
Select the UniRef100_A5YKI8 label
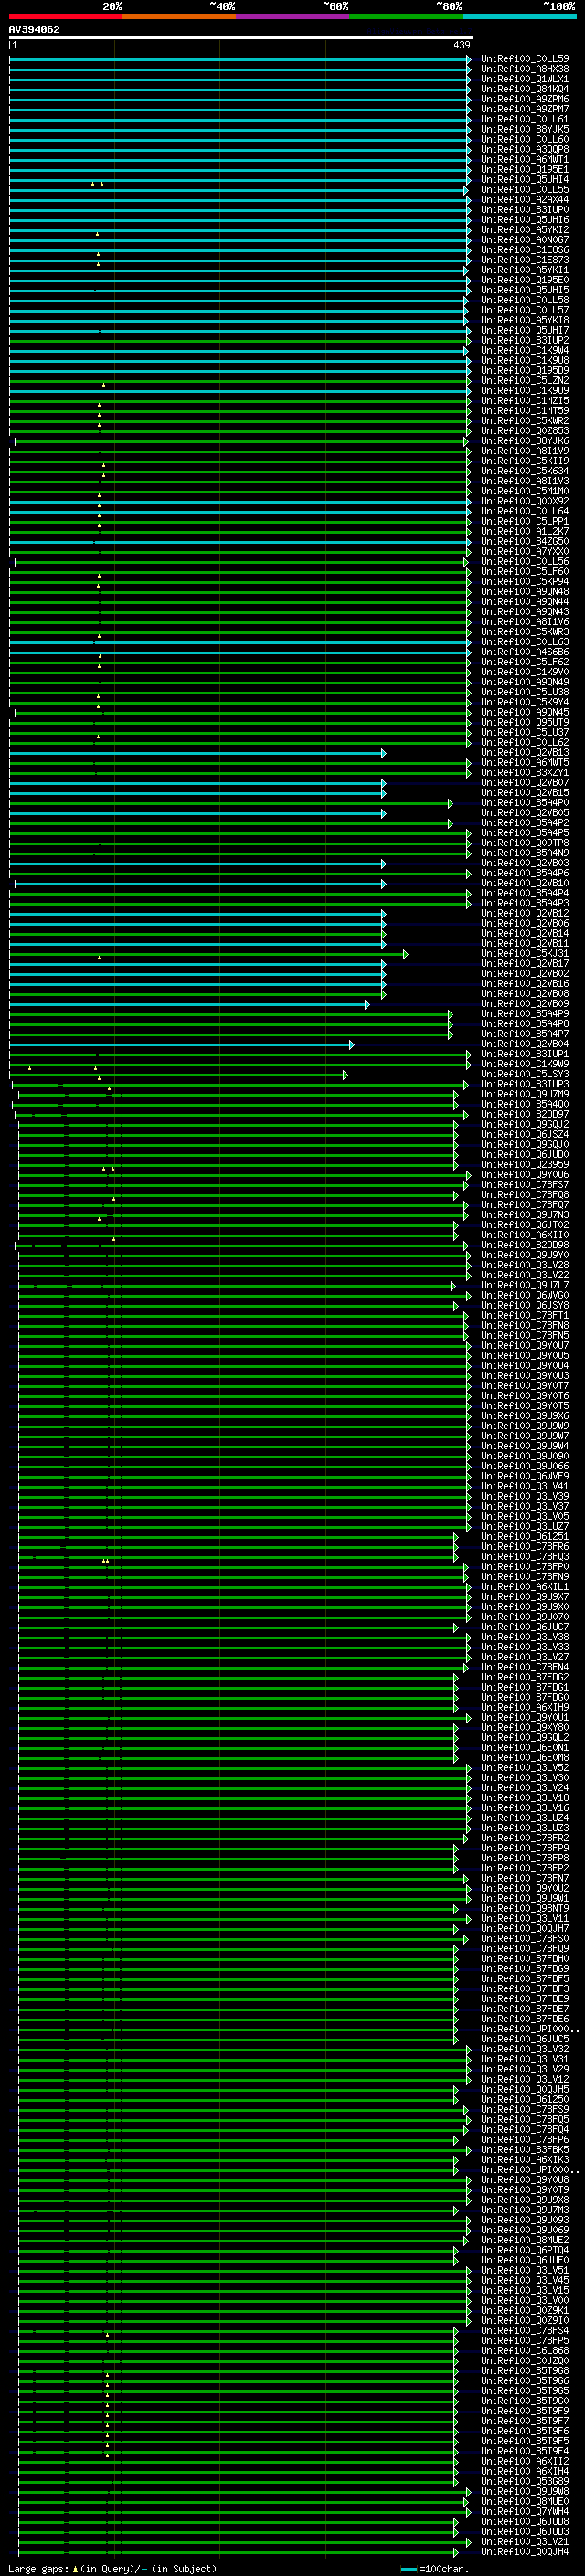coord(525,320)
